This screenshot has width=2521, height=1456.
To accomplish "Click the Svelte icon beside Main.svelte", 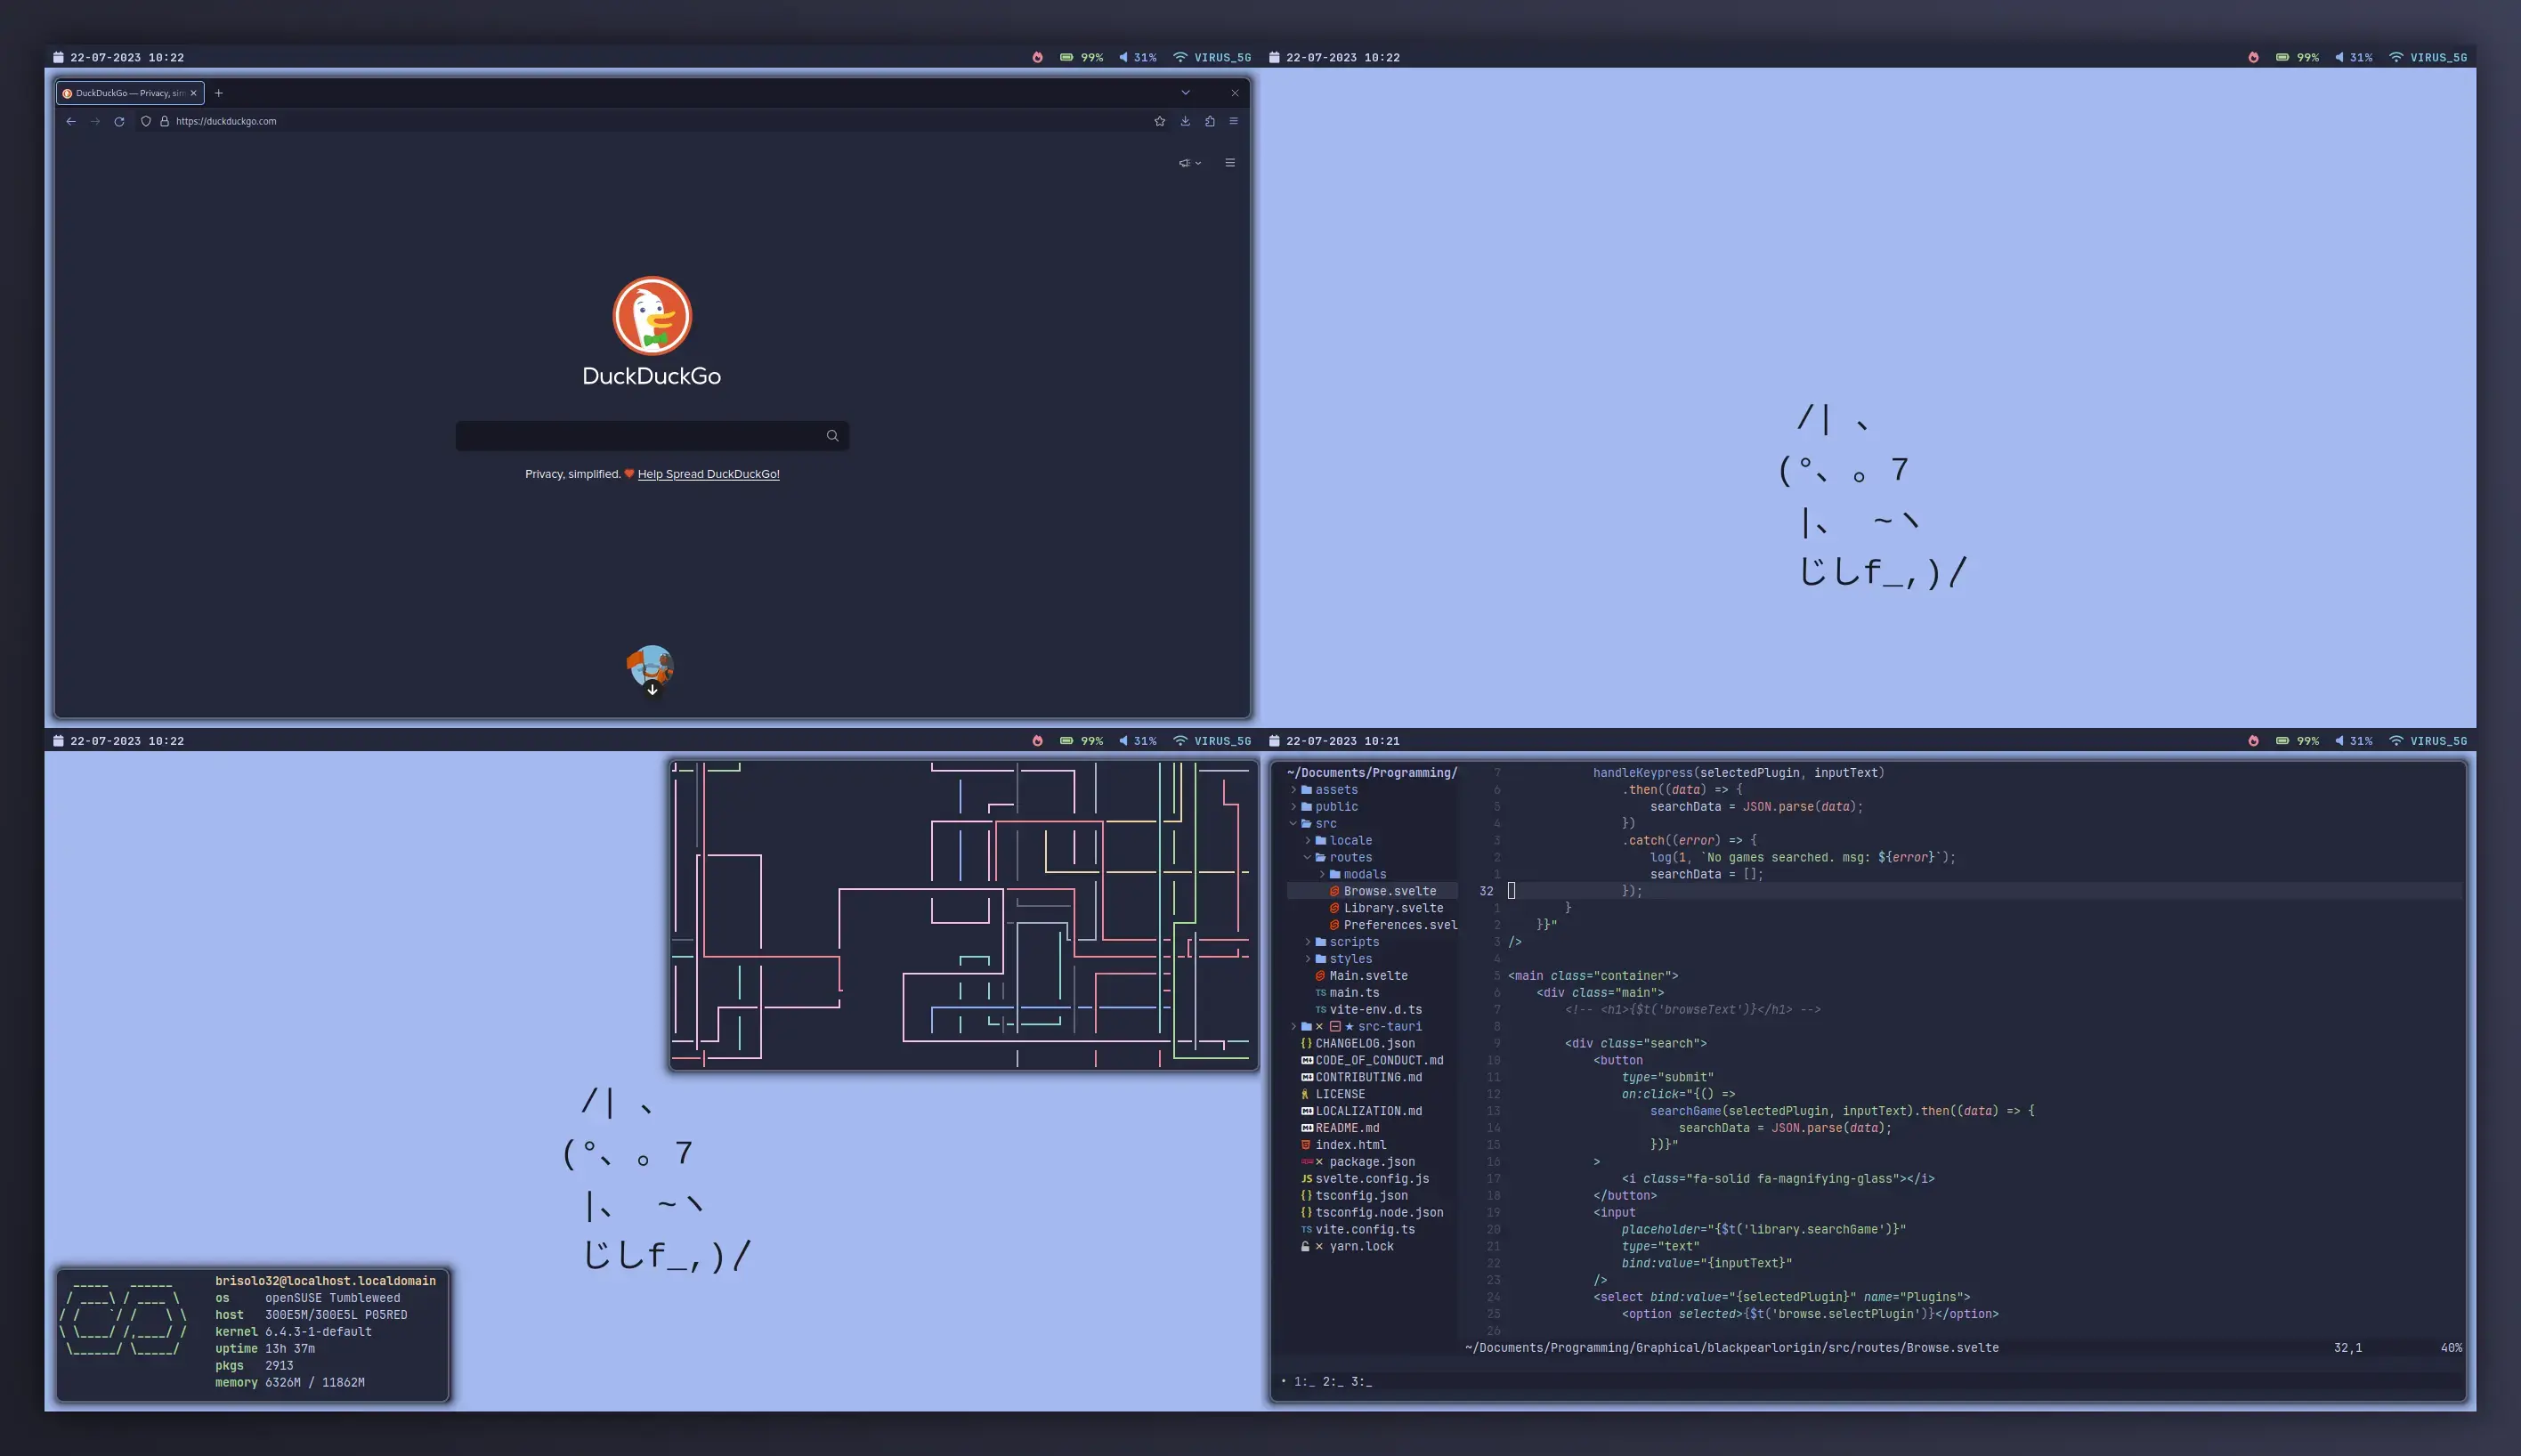I will 1320,976.
